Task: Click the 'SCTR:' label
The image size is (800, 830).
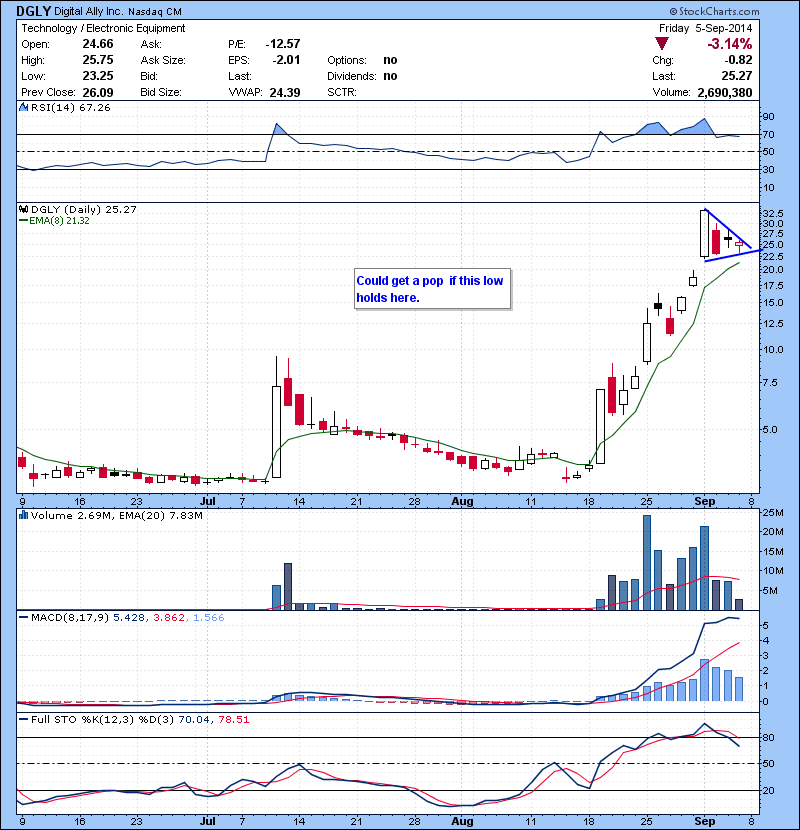Action: tap(341, 92)
